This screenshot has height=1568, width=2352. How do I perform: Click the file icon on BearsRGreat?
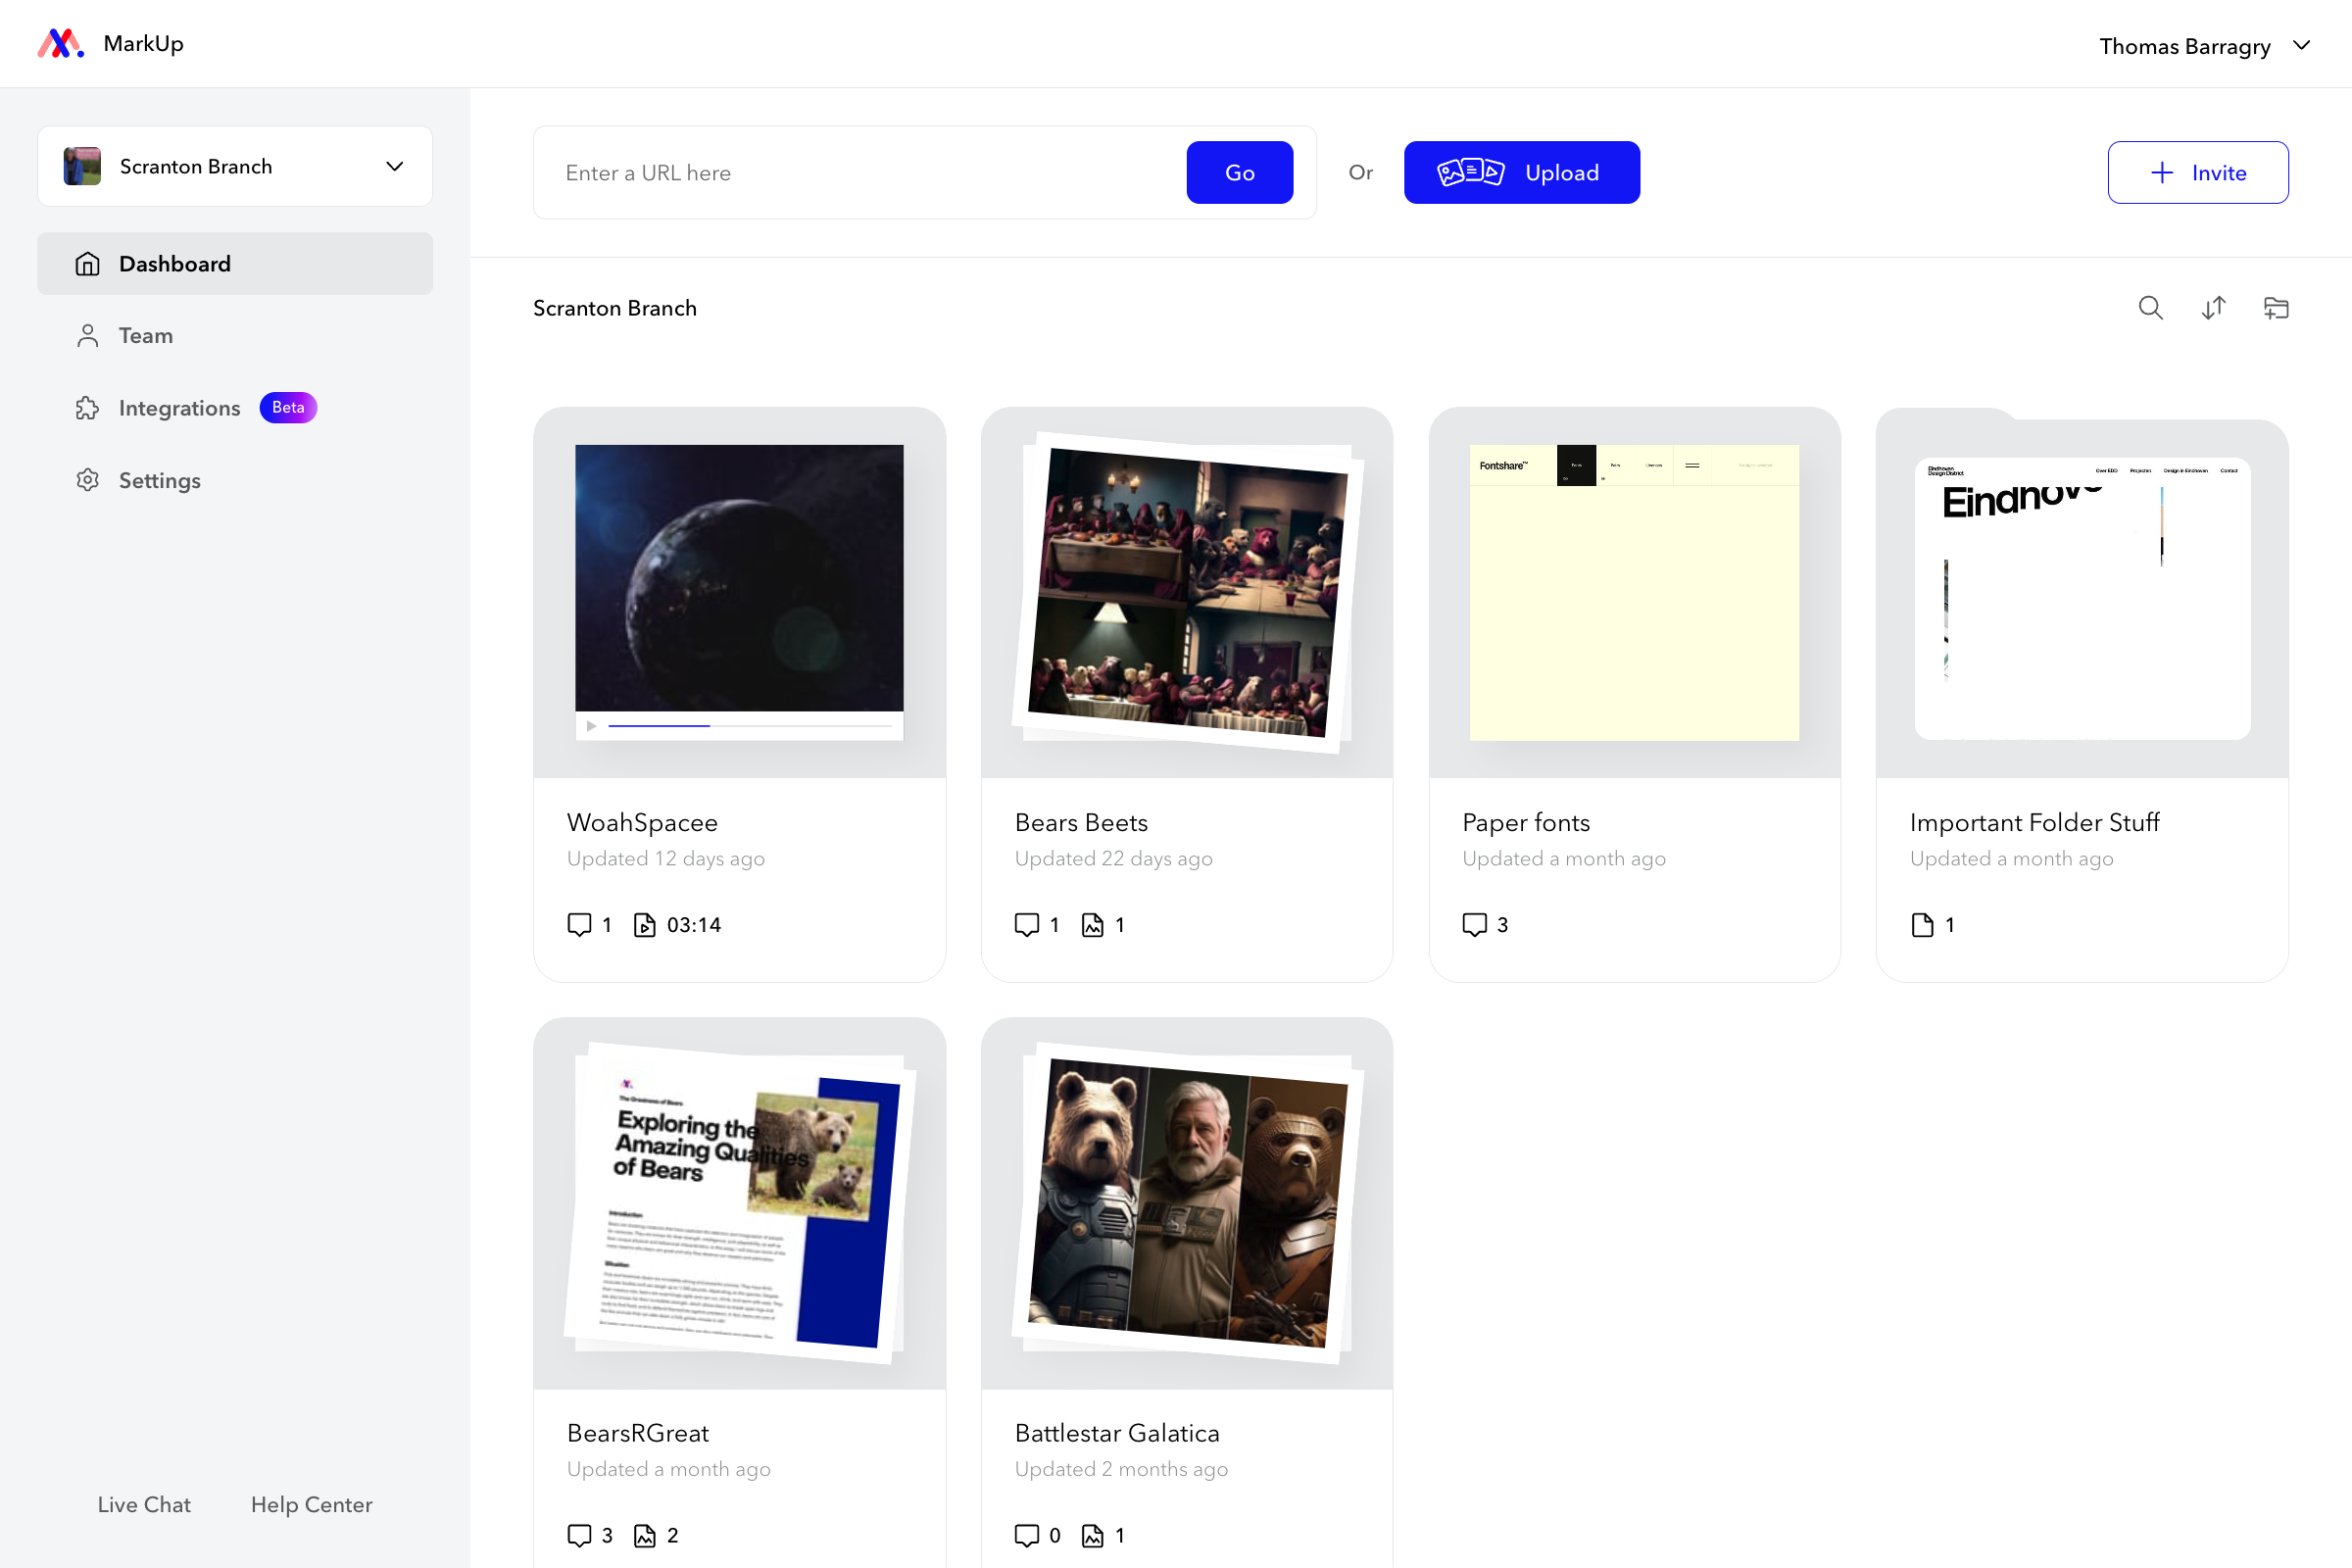[646, 1535]
